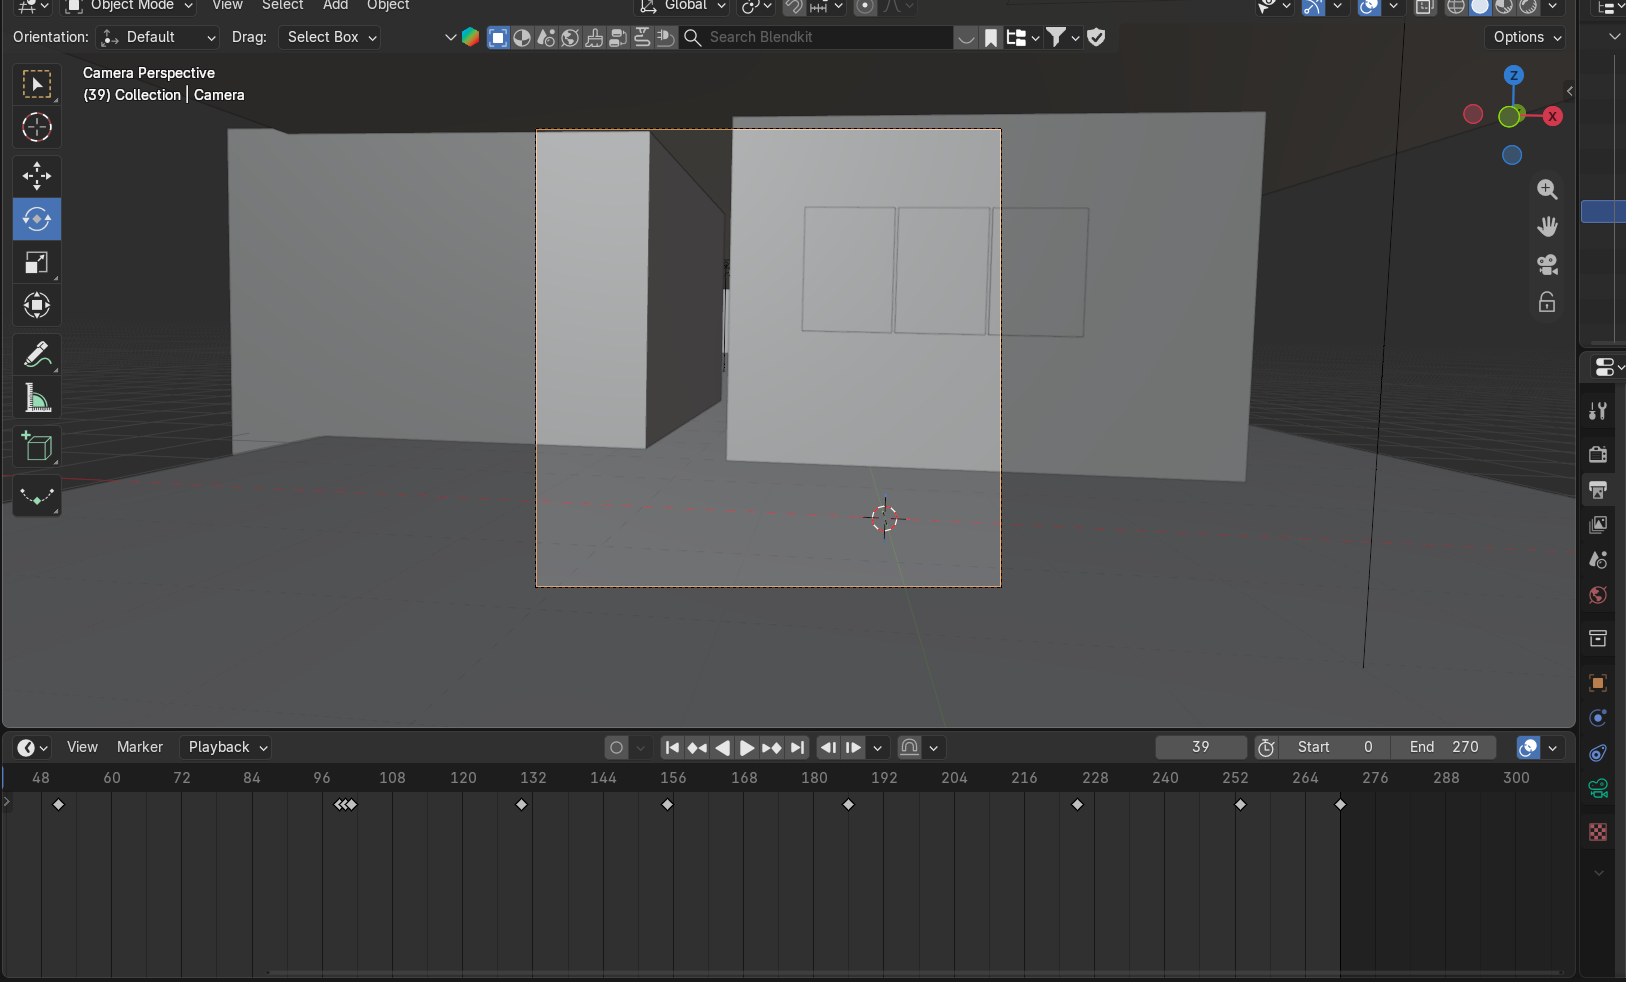Open the Object Mode dropdown
The width and height of the screenshot is (1626, 982).
point(129,6)
